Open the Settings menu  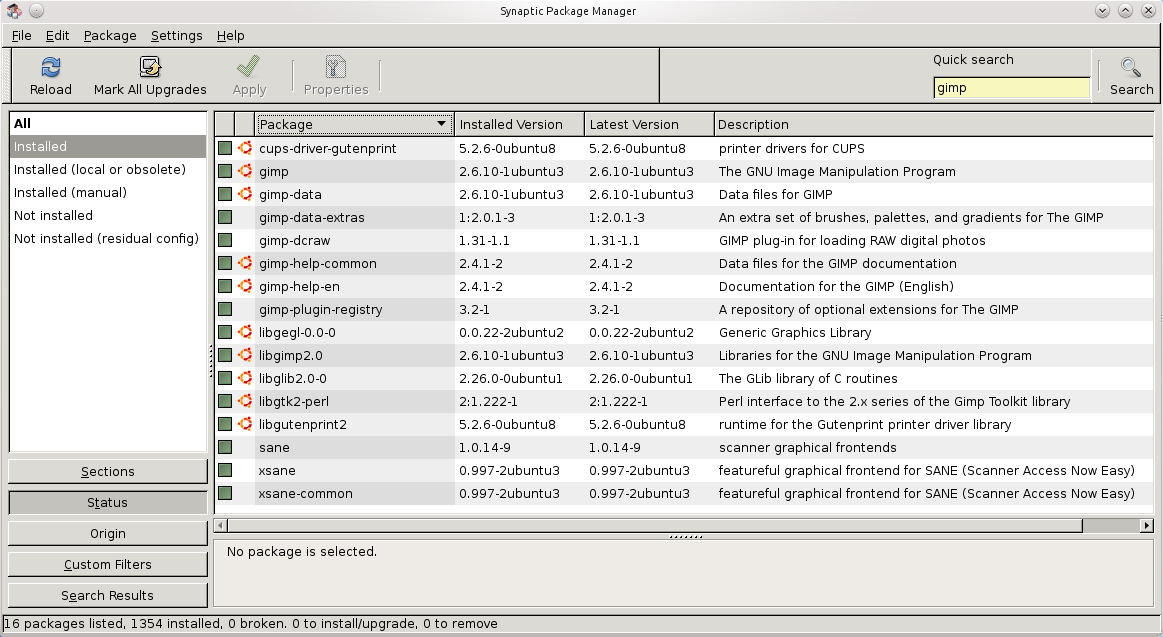coord(176,35)
